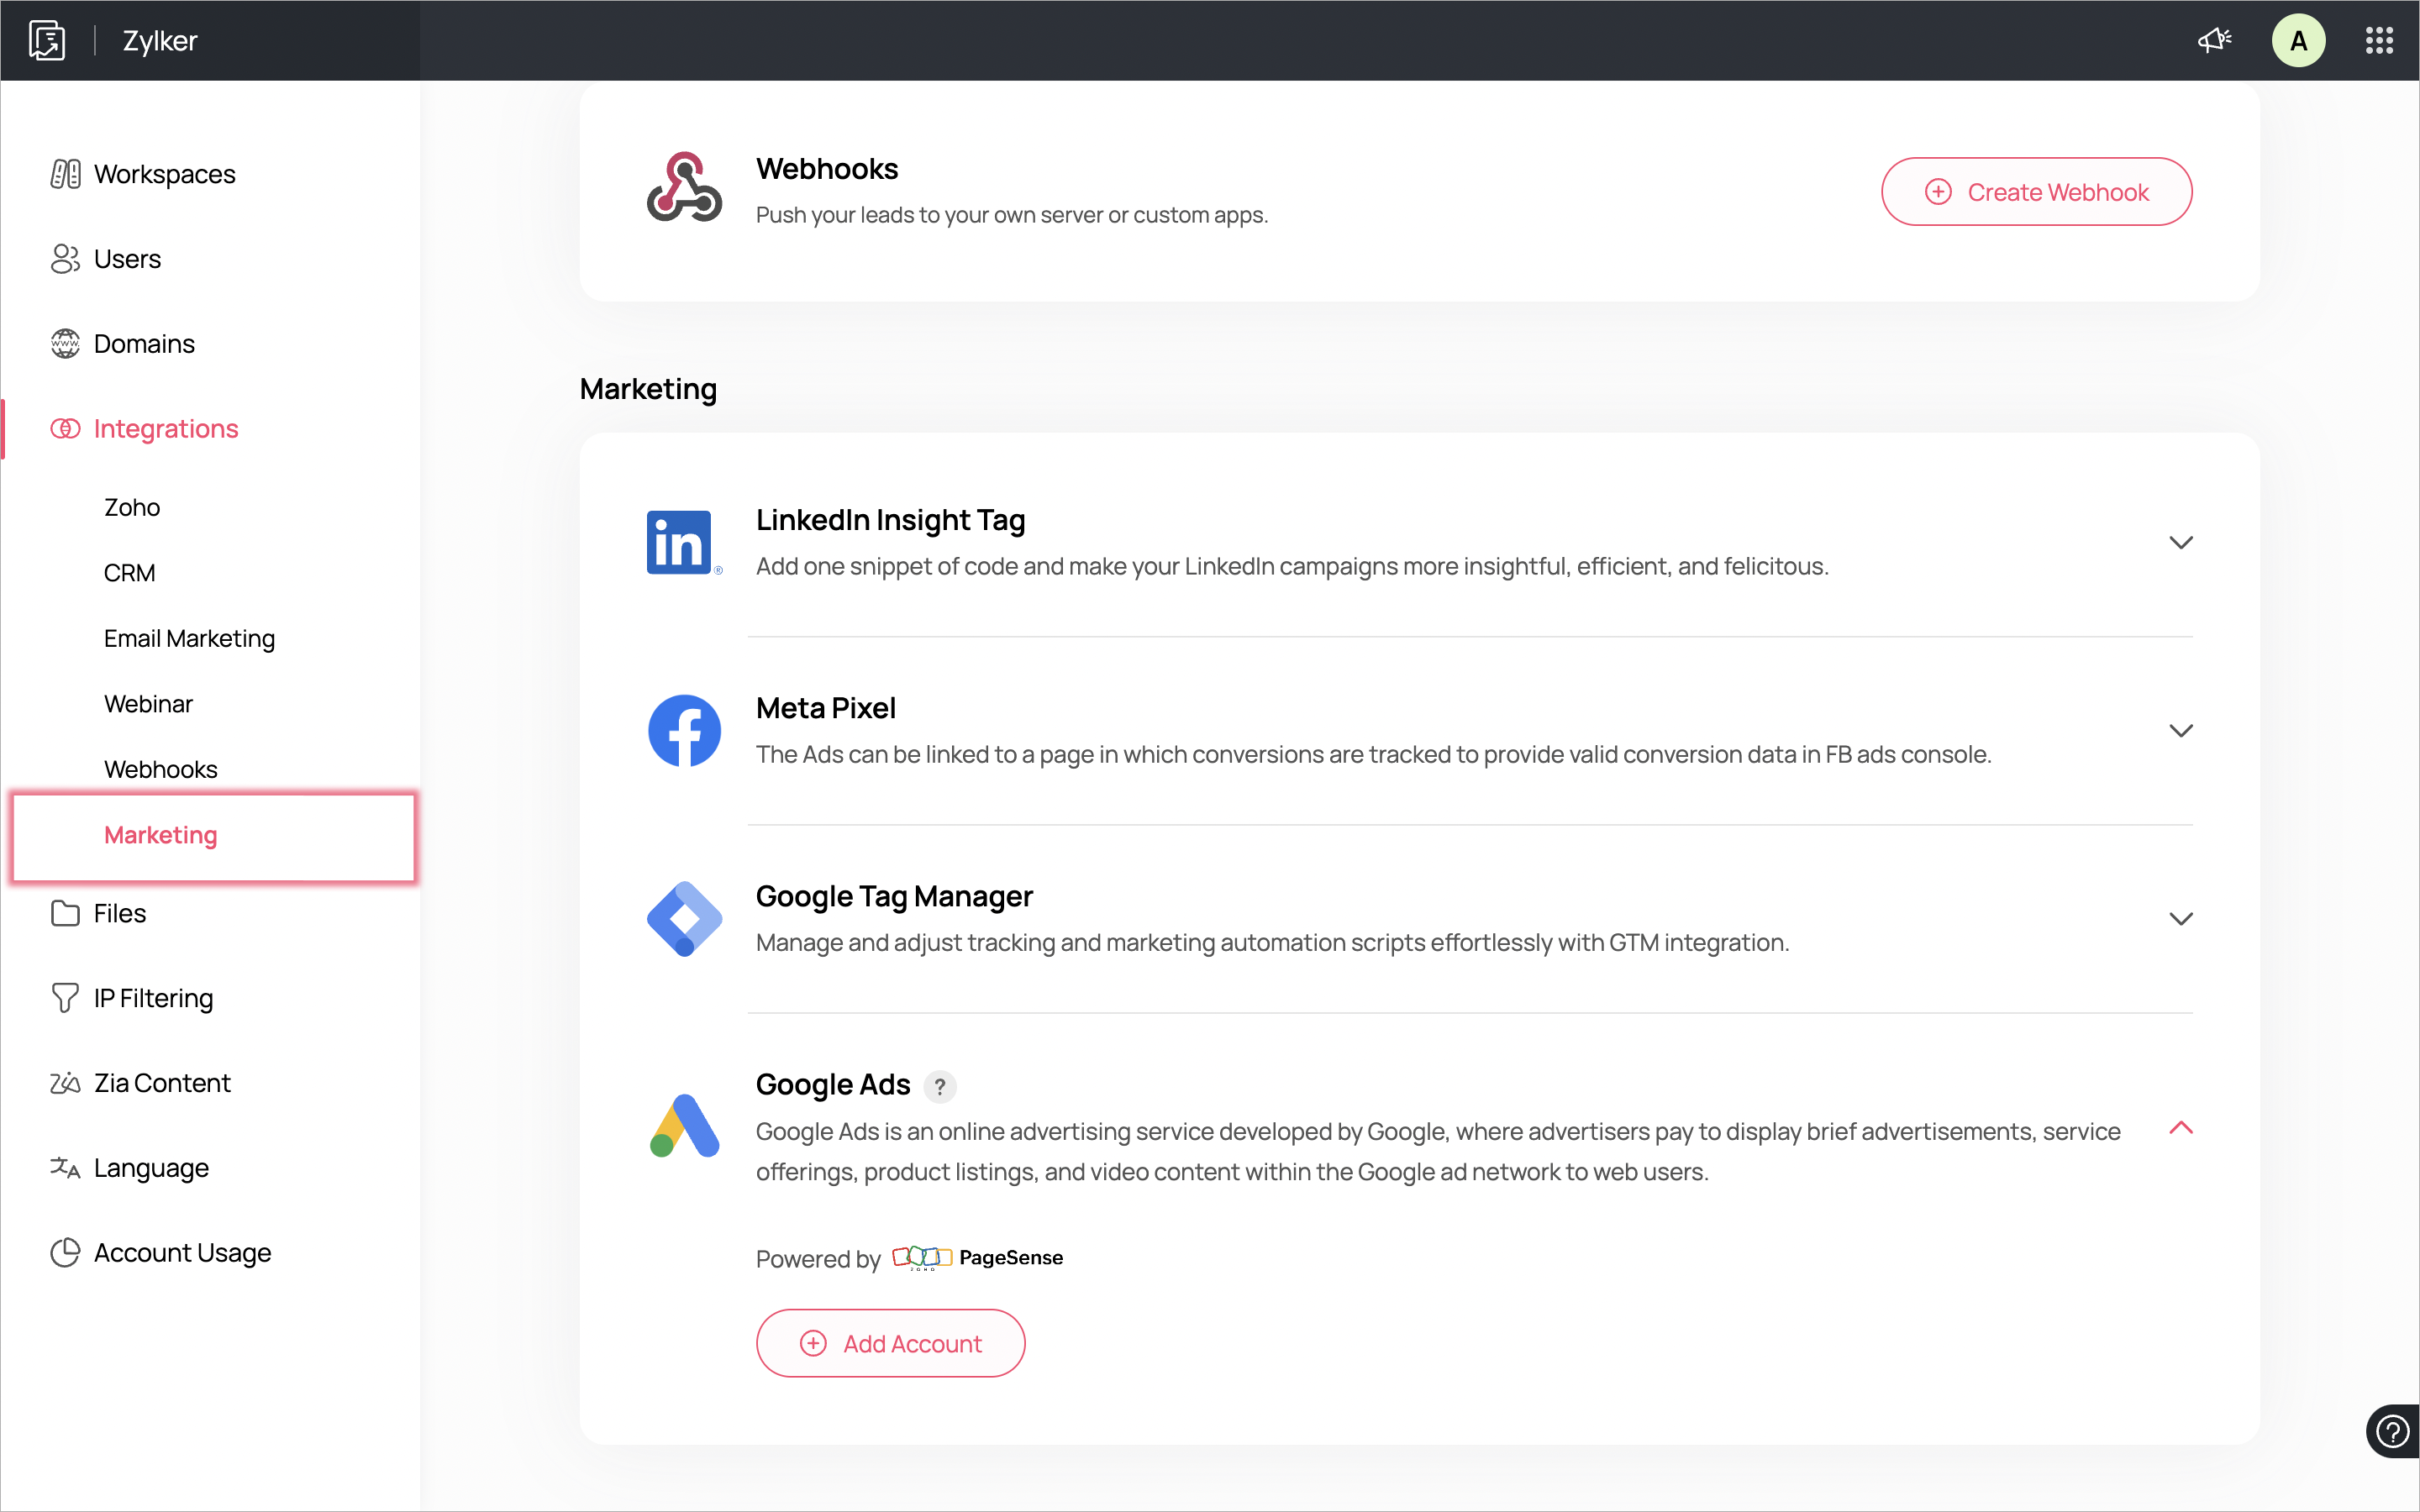The width and height of the screenshot is (2420, 1512).
Task: Click the Create Webhook button
Action: (x=2036, y=192)
